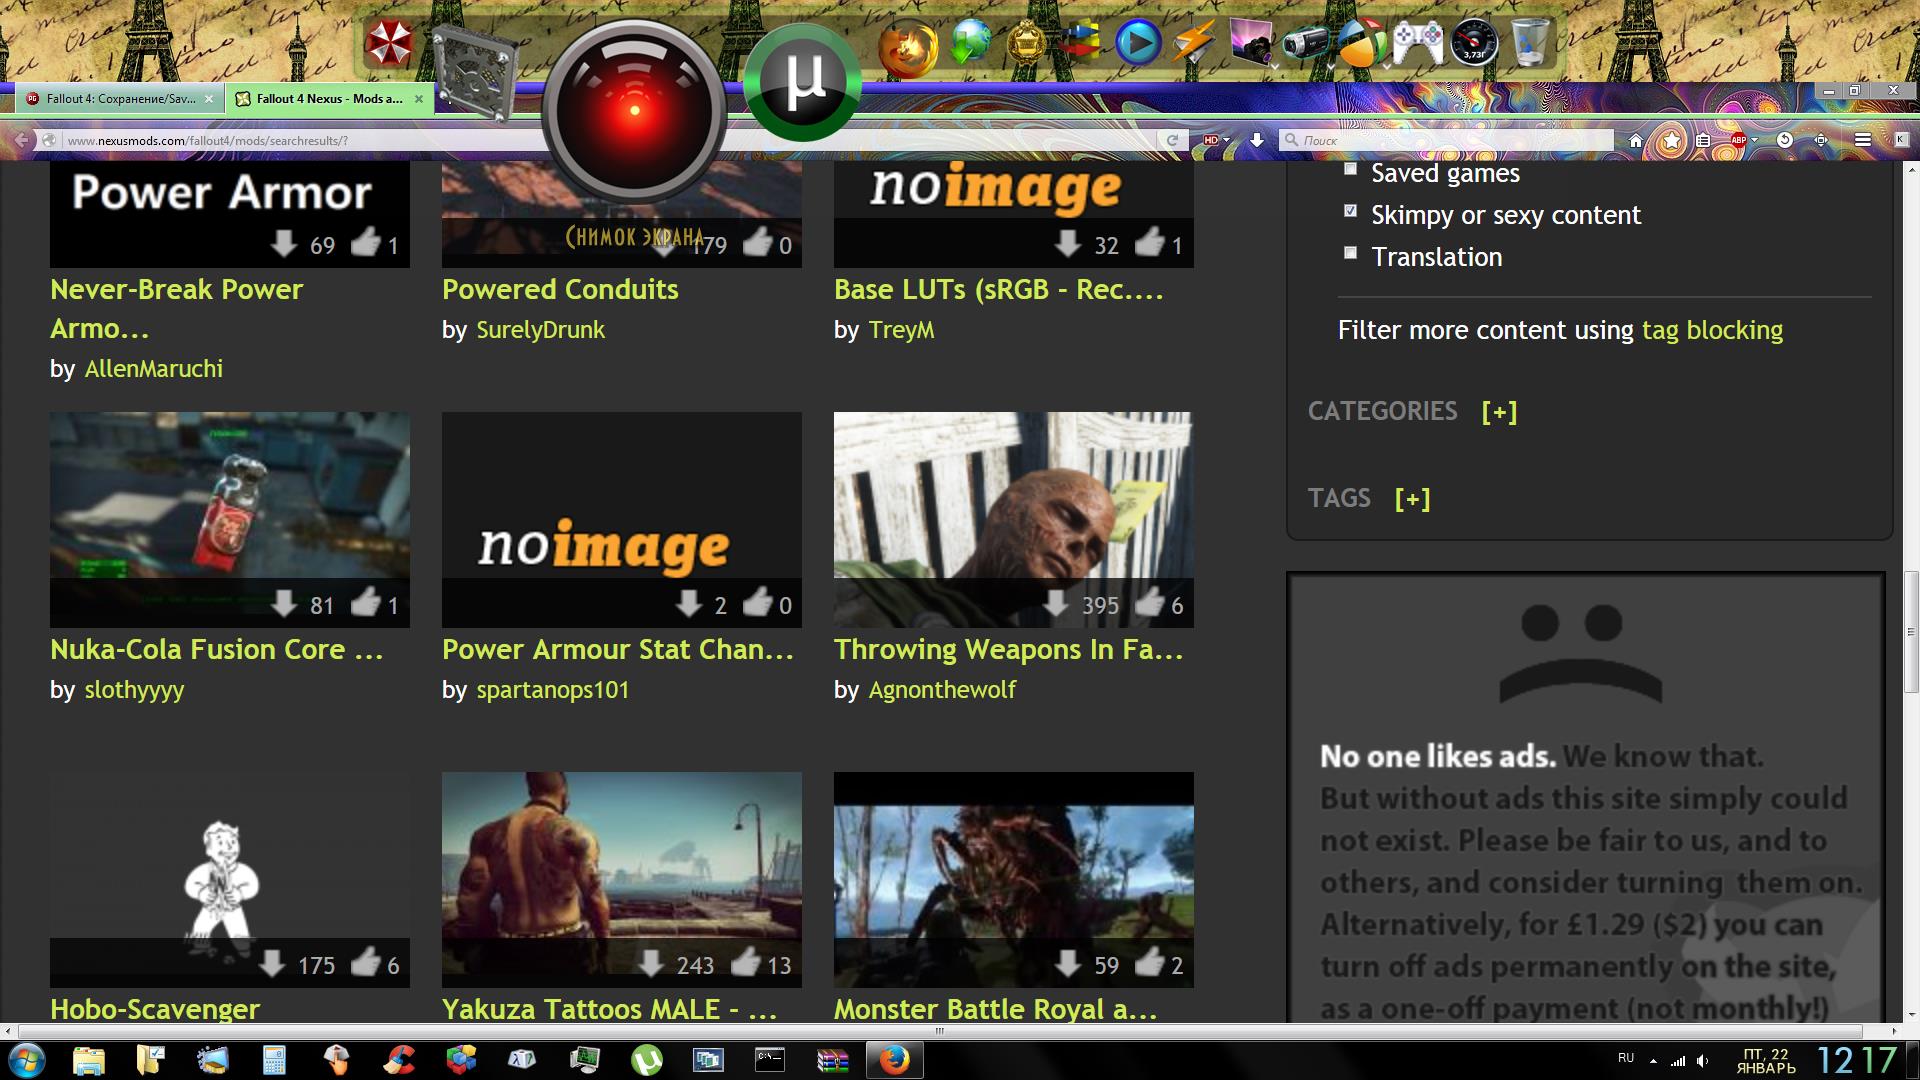Click the Firefox home button icon
This screenshot has height=1080, width=1920.
pyautogui.click(x=1636, y=141)
